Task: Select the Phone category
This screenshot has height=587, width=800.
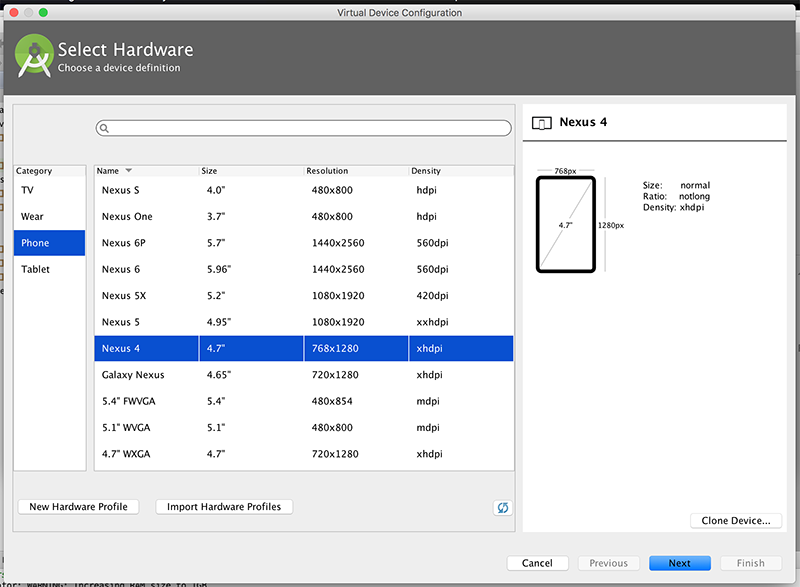Action: click(x=49, y=242)
